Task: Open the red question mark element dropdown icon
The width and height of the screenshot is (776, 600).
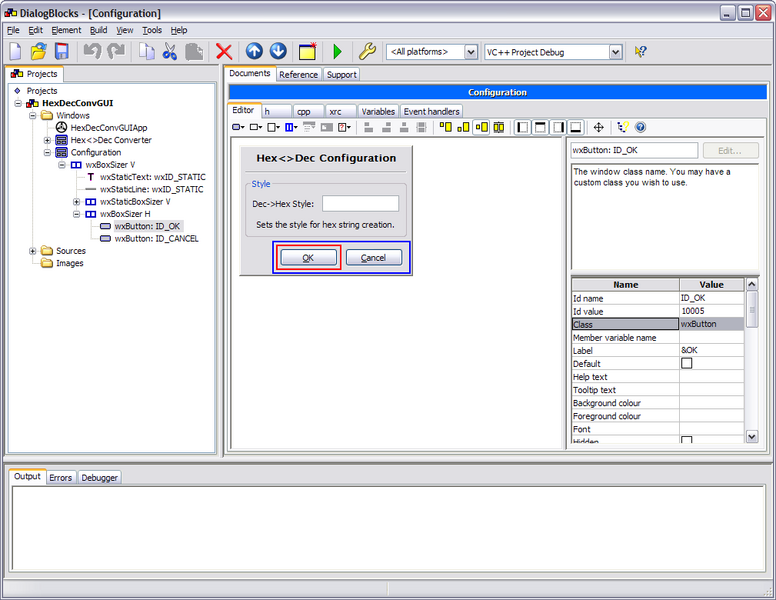Action: click(x=344, y=127)
